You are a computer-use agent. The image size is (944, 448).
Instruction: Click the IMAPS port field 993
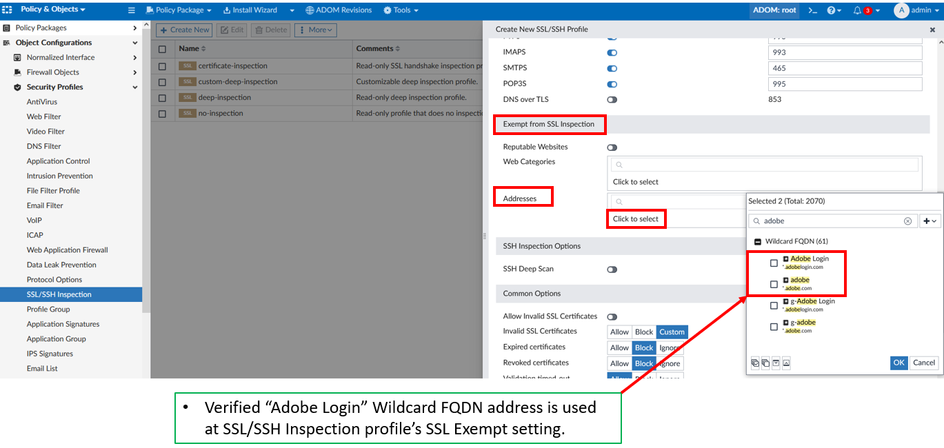(845, 52)
